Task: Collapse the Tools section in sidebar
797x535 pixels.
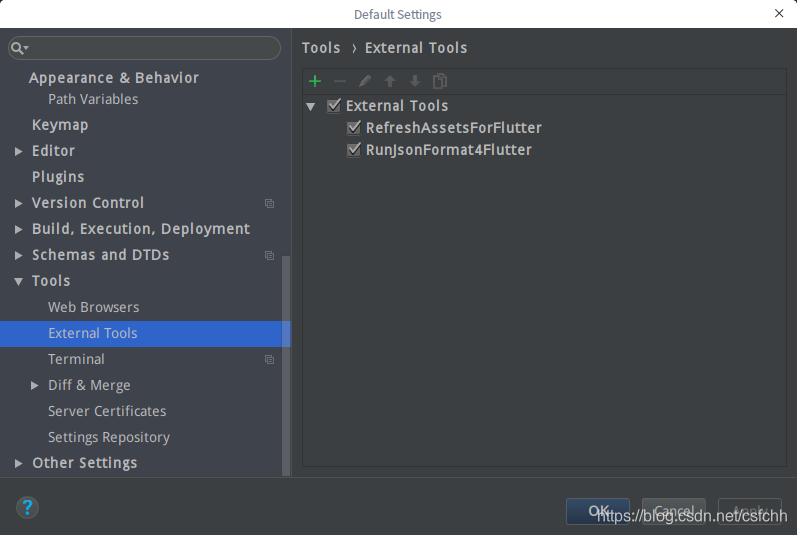Action: point(18,281)
